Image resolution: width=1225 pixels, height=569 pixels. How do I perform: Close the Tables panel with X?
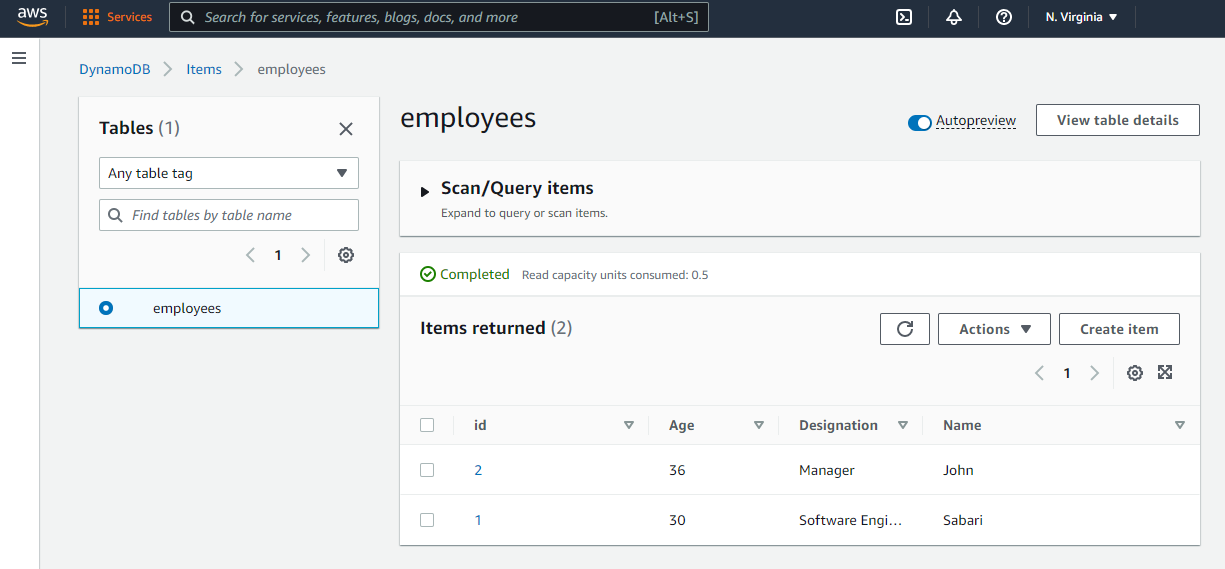[346, 129]
